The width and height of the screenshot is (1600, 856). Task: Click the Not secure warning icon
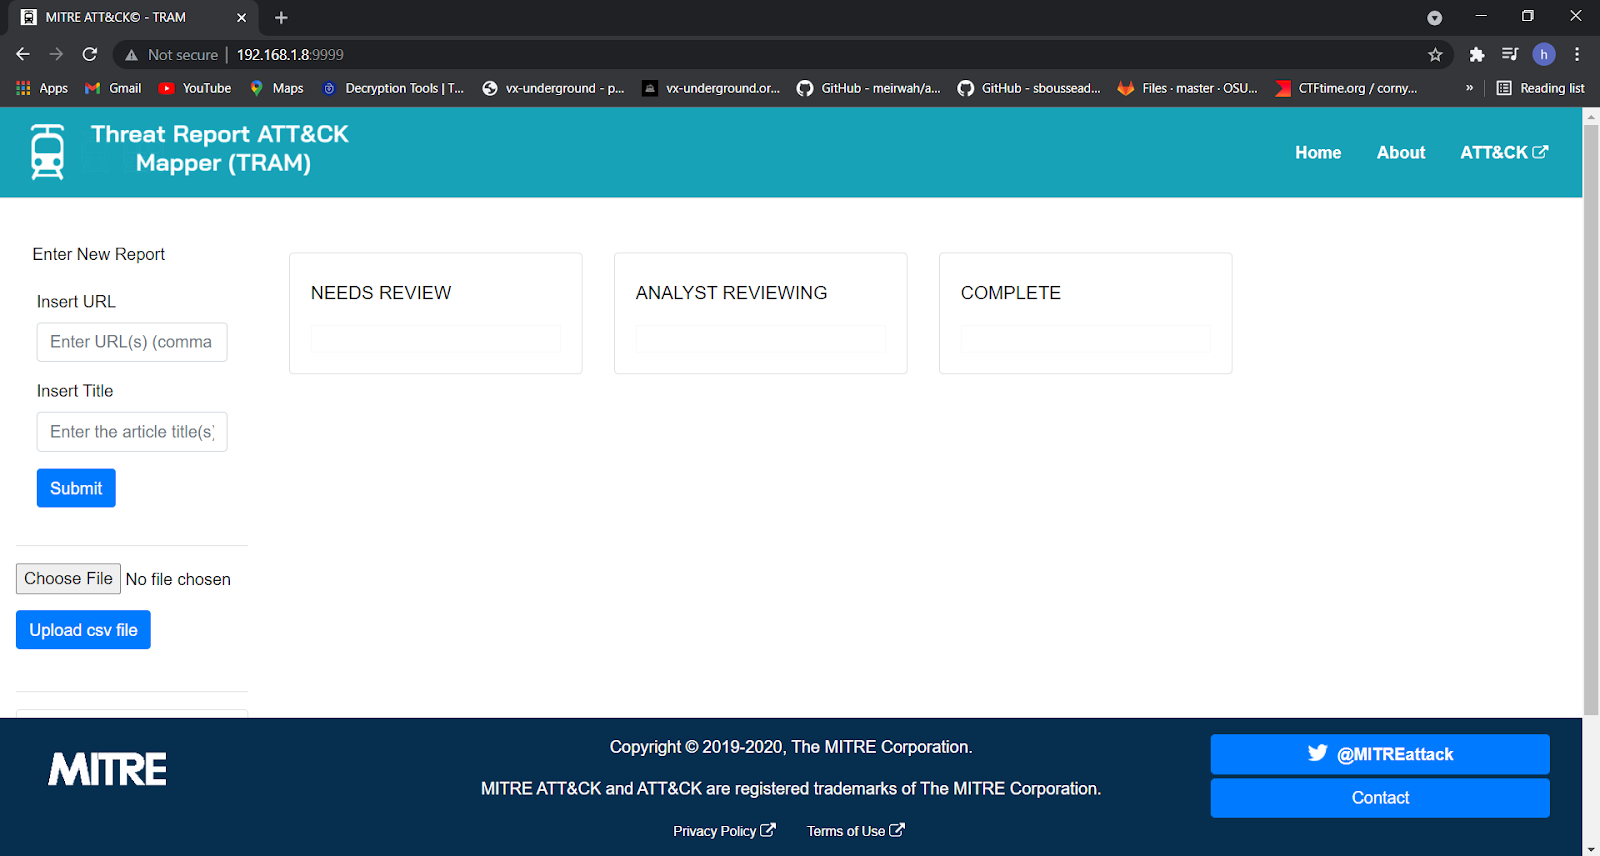(131, 55)
